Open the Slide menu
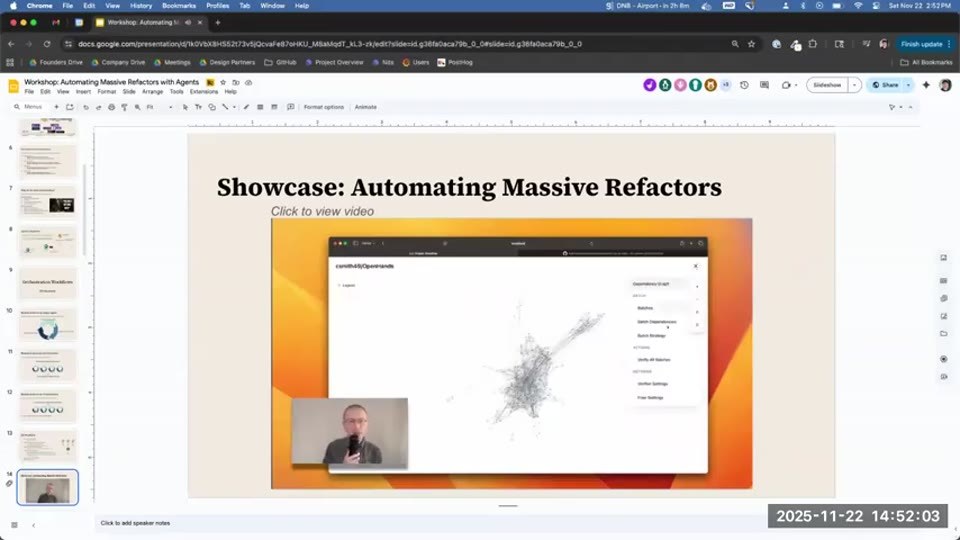 point(129,92)
